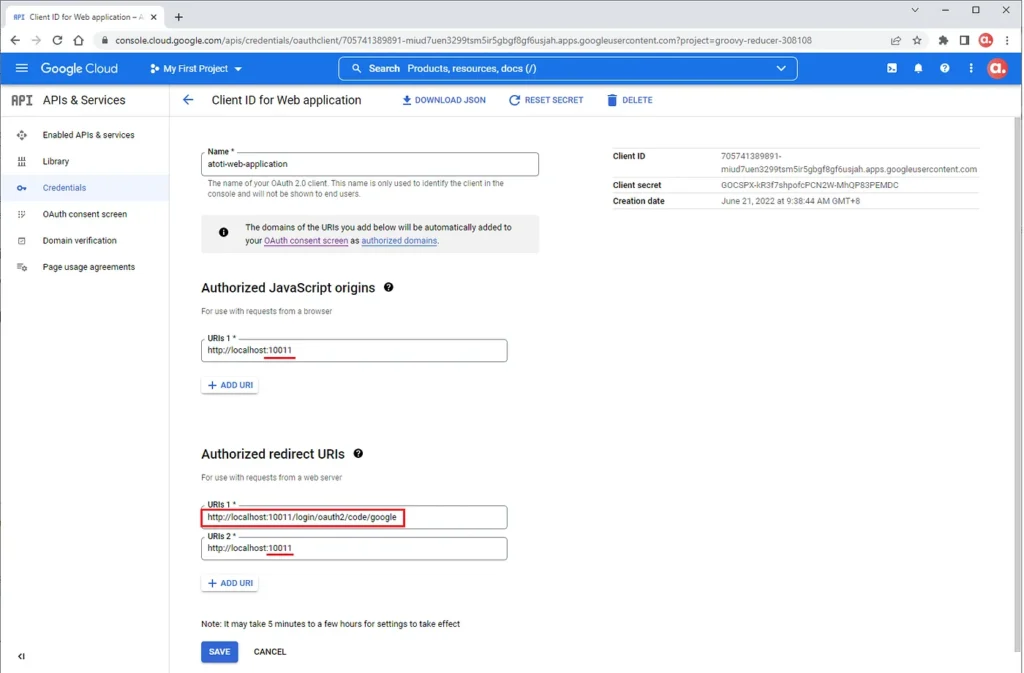Screen dimensions: 1024x673
Task: Open Enabled APIs & services in sidebar
Action: tap(85, 135)
